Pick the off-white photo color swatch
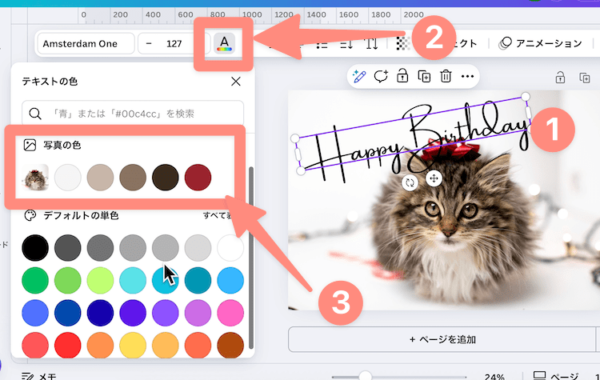 click(x=68, y=178)
